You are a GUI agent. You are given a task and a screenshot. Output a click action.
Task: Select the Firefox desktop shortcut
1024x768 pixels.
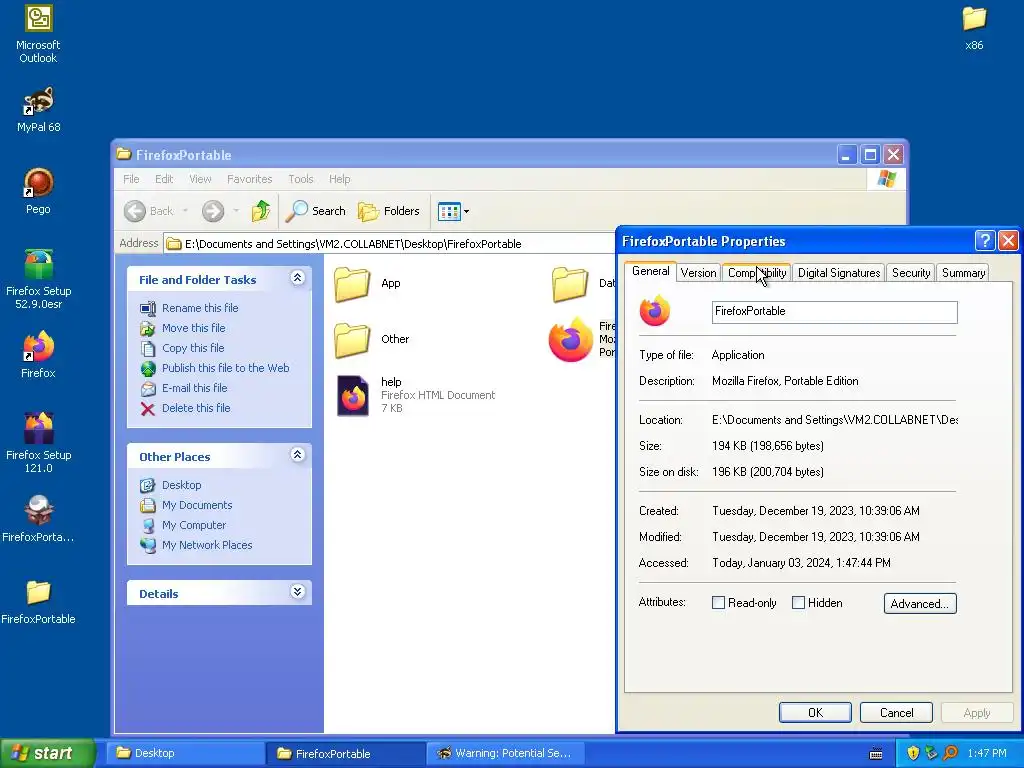(x=38, y=355)
